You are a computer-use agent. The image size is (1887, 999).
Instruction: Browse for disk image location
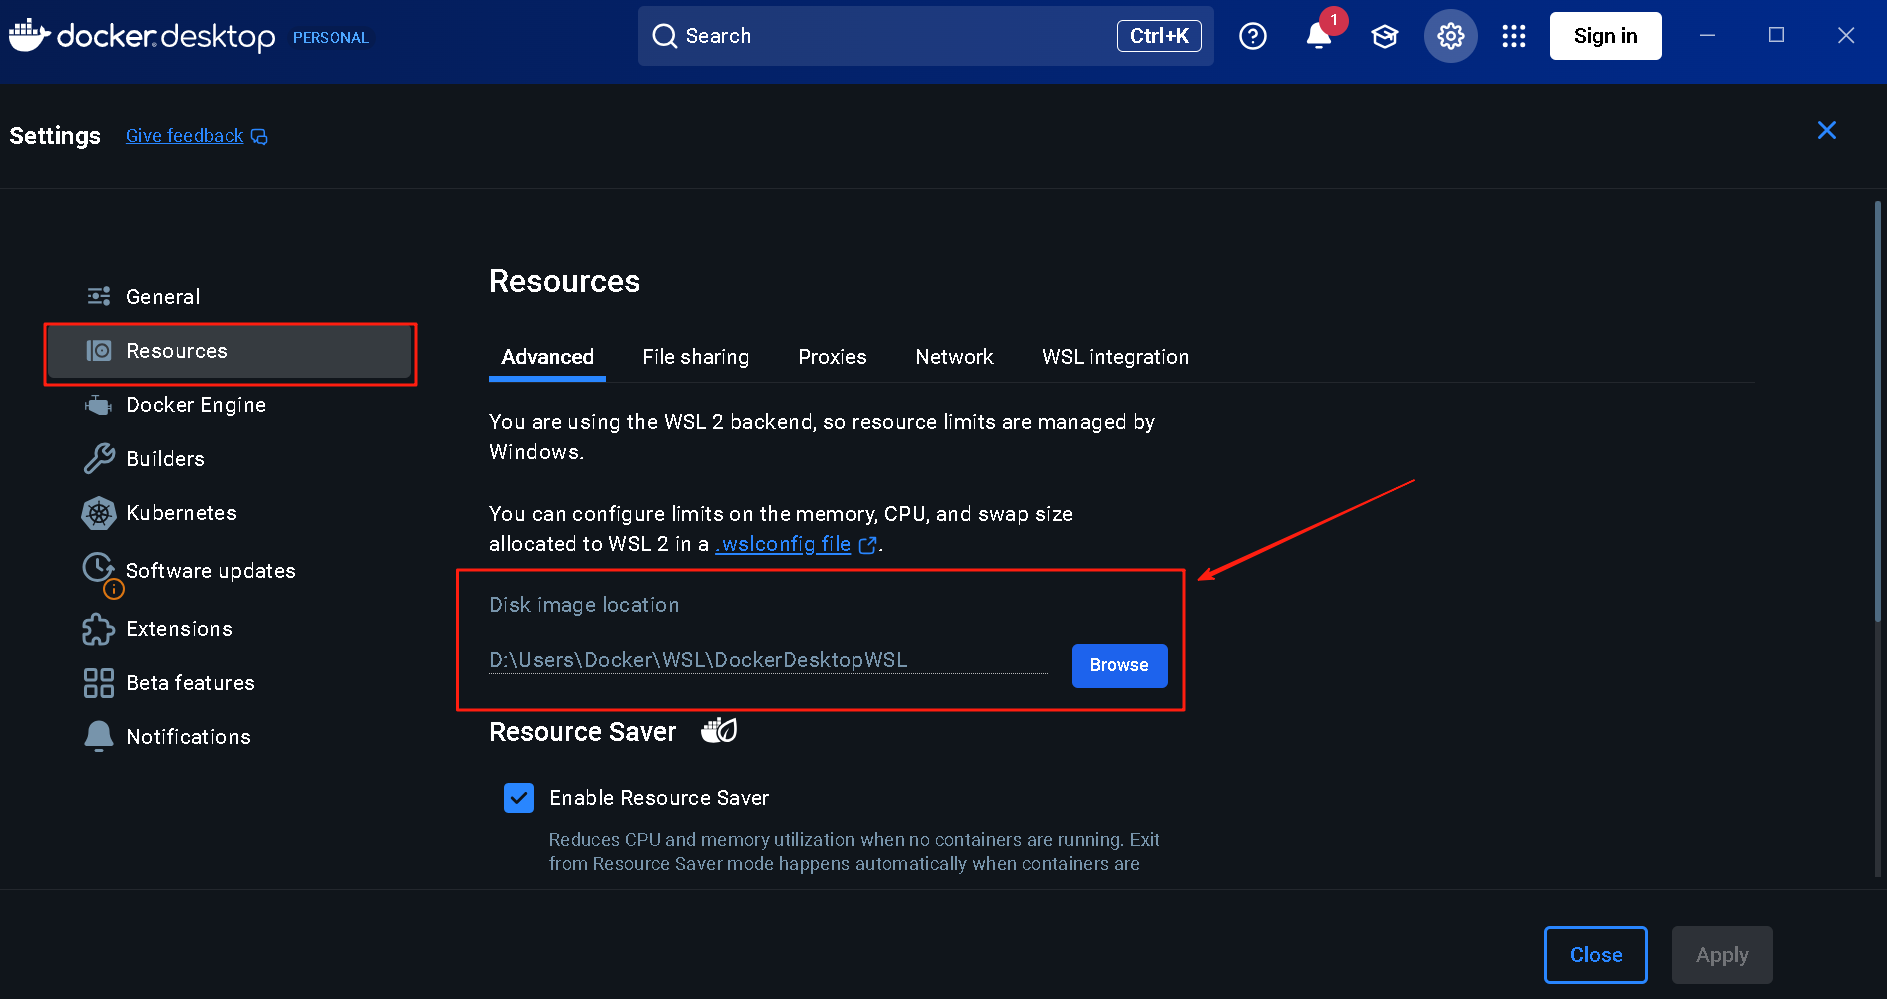(1119, 666)
